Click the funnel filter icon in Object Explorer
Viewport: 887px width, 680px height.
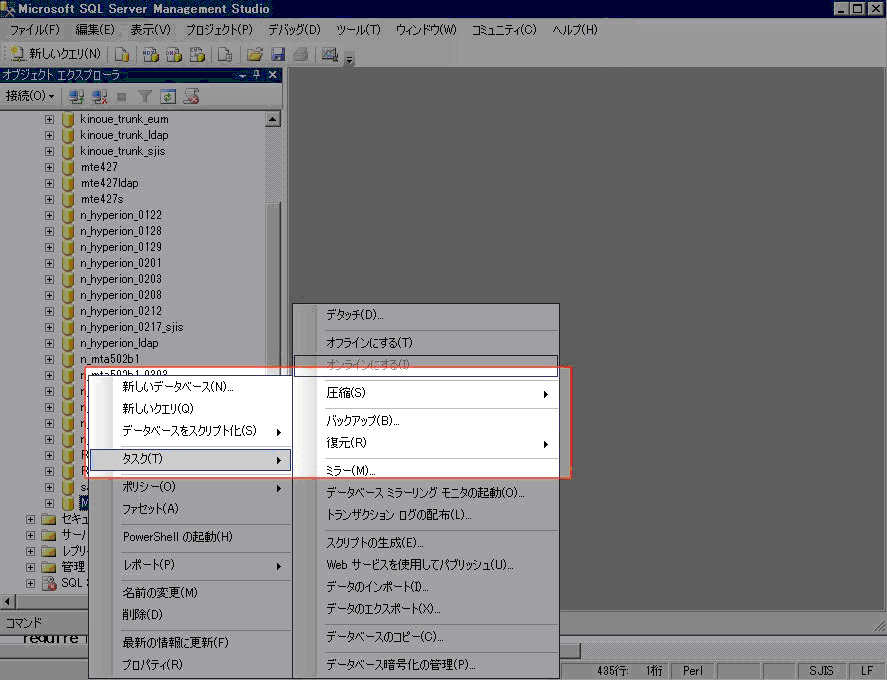pos(145,97)
